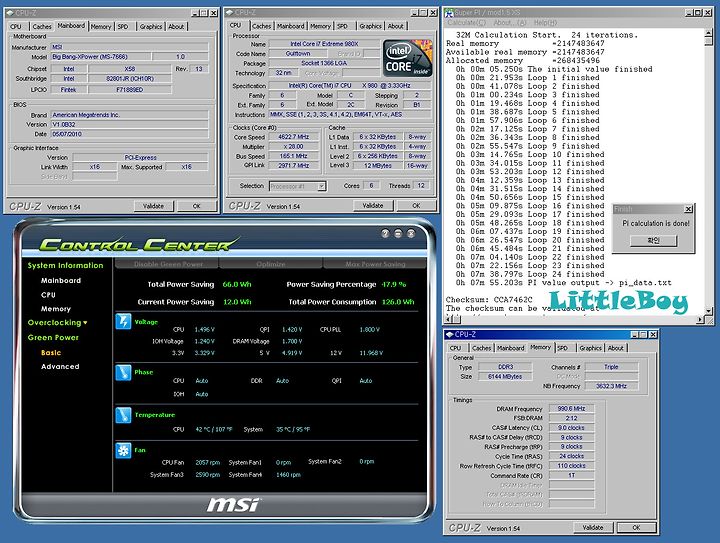Image resolution: width=720 pixels, height=543 pixels.
Task: Open About tab in Memory CPU-Z window
Action: (616, 348)
